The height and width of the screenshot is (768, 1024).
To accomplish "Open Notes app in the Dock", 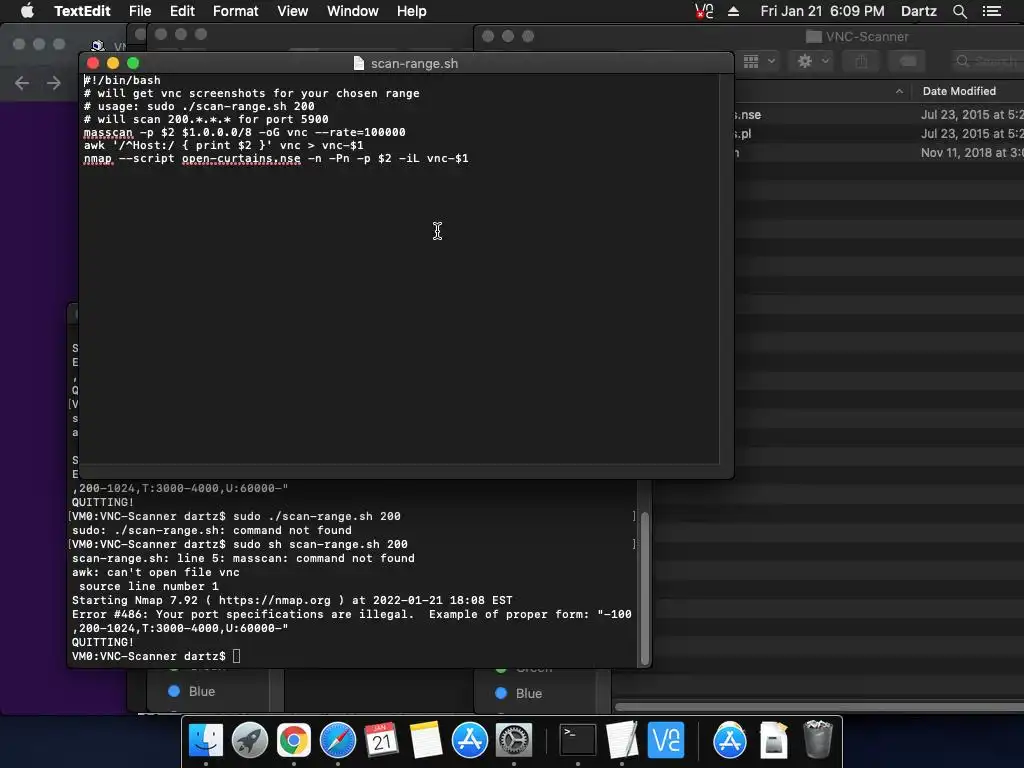I will [x=426, y=740].
